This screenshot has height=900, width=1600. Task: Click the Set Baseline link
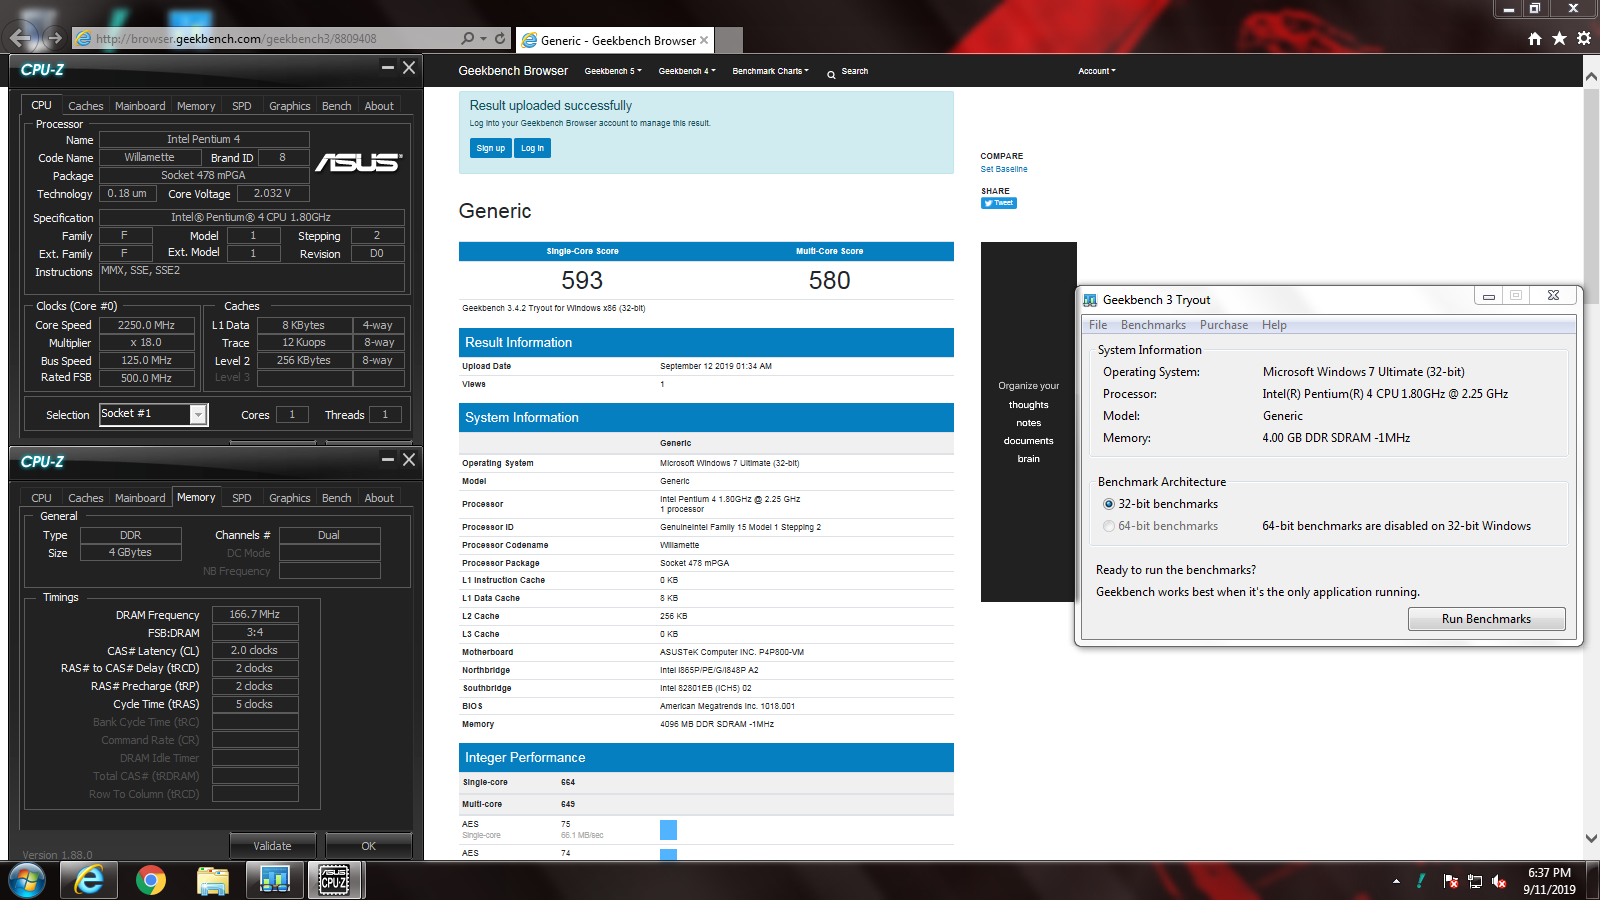coord(1004,169)
